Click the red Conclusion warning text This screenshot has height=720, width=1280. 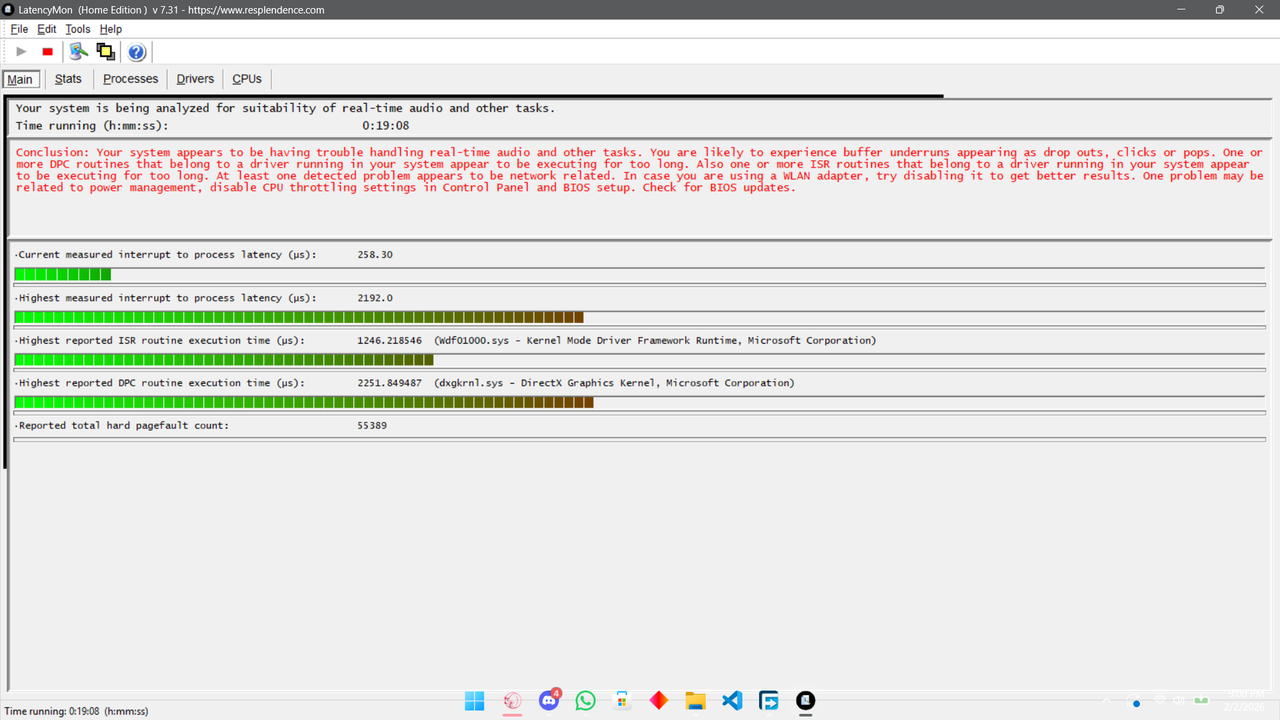[x=639, y=170]
